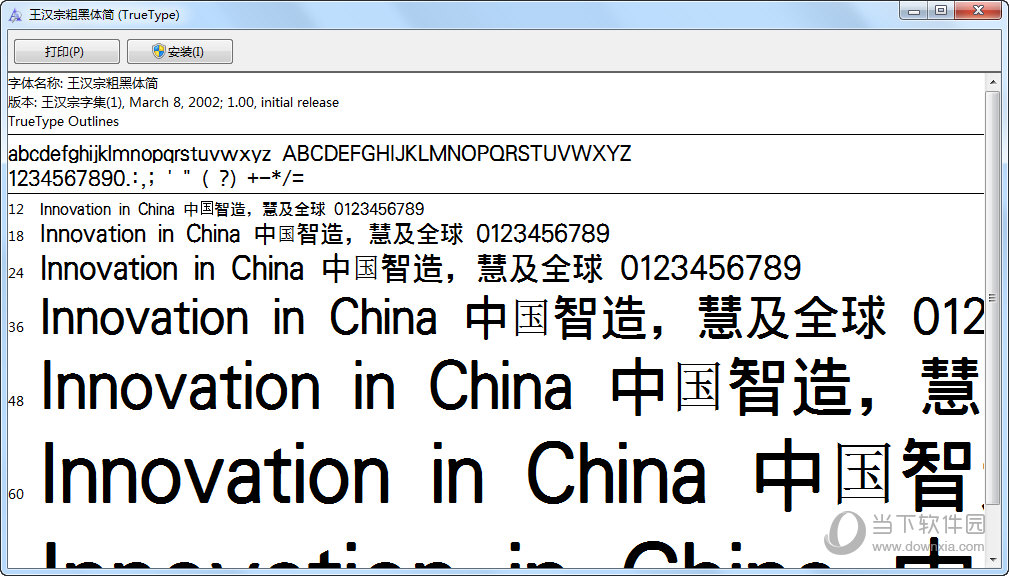Click the size 24 sample text line

coord(421,268)
